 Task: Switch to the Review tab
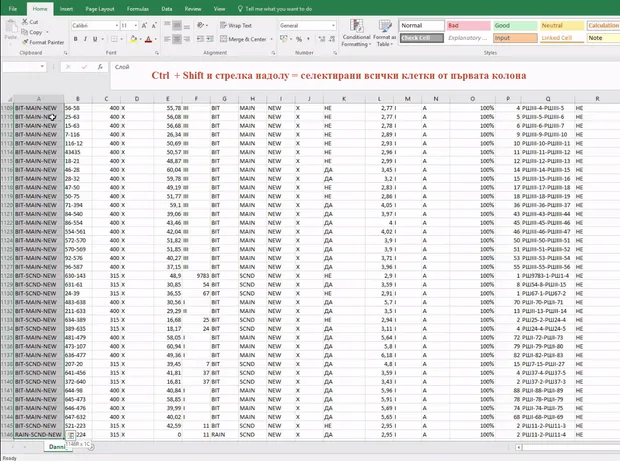tap(193, 9)
